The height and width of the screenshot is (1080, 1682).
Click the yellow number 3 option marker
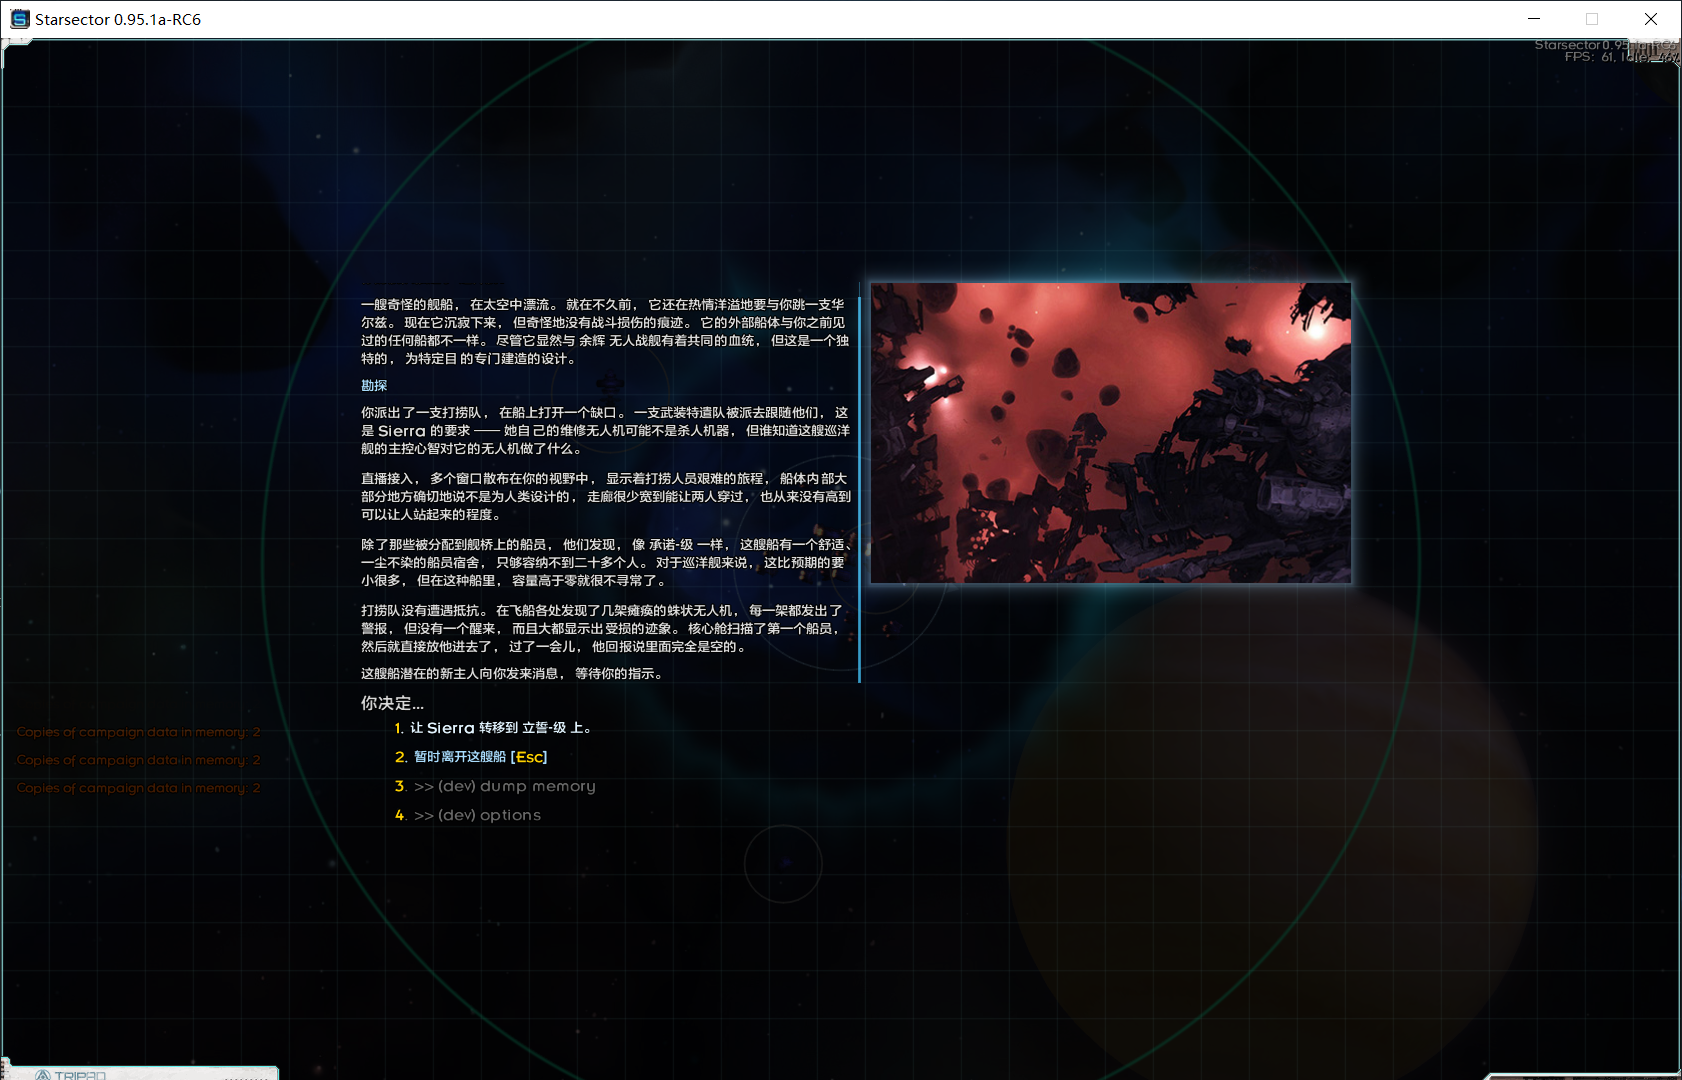pos(400,786)
